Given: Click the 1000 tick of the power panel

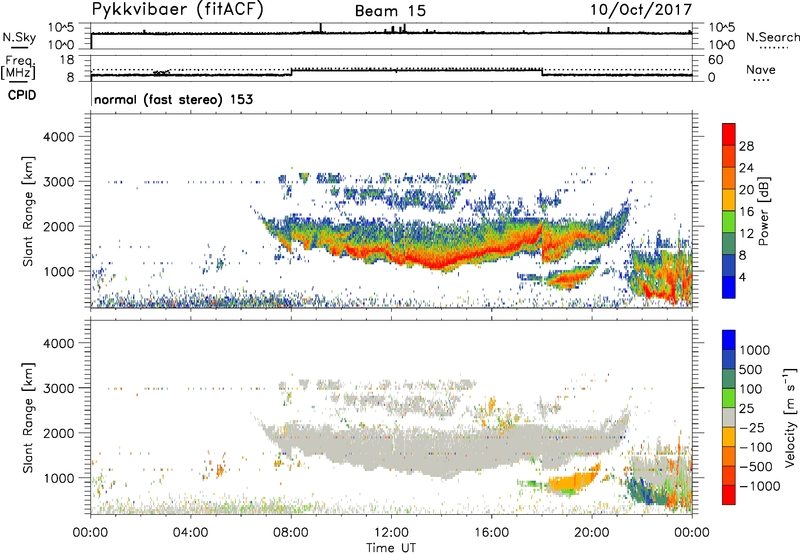Looking at the screenshot, I should point(58,271).
